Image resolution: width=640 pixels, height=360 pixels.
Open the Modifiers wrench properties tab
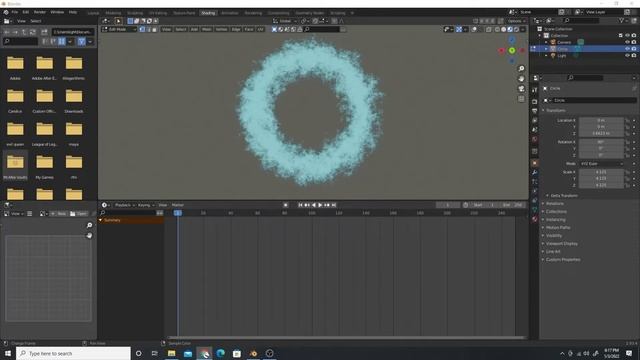(535, 173)
